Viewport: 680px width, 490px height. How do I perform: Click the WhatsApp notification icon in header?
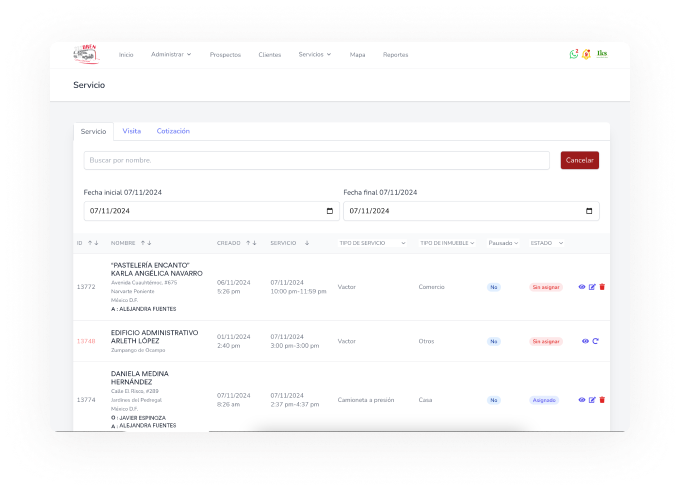pyautogui.click(x=574, y=54)
